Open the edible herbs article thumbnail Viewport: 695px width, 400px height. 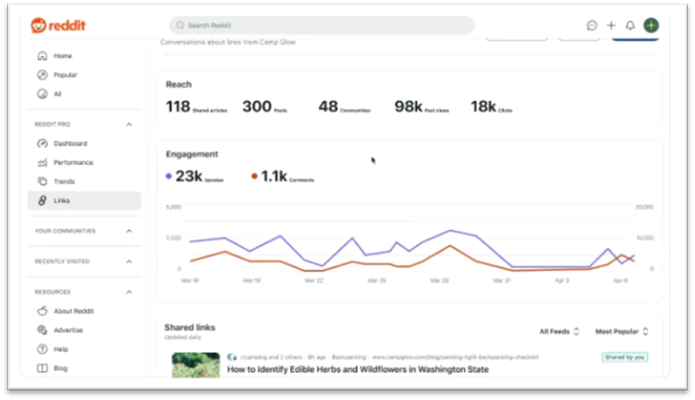point(195,365)
